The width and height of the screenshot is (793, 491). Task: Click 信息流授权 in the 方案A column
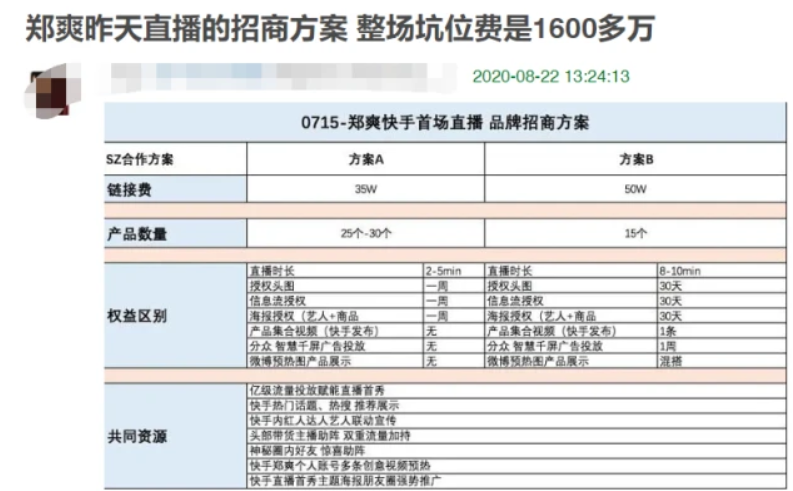335,301
